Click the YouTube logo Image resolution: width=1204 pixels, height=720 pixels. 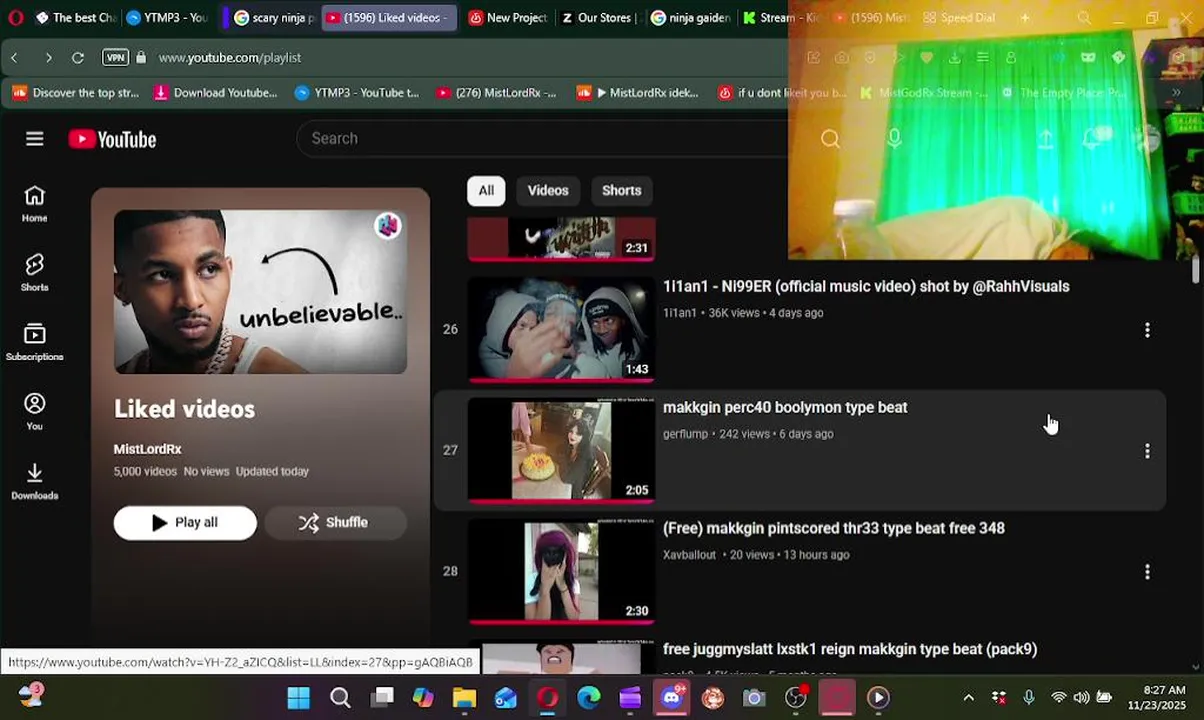click(x=112, y=140)
